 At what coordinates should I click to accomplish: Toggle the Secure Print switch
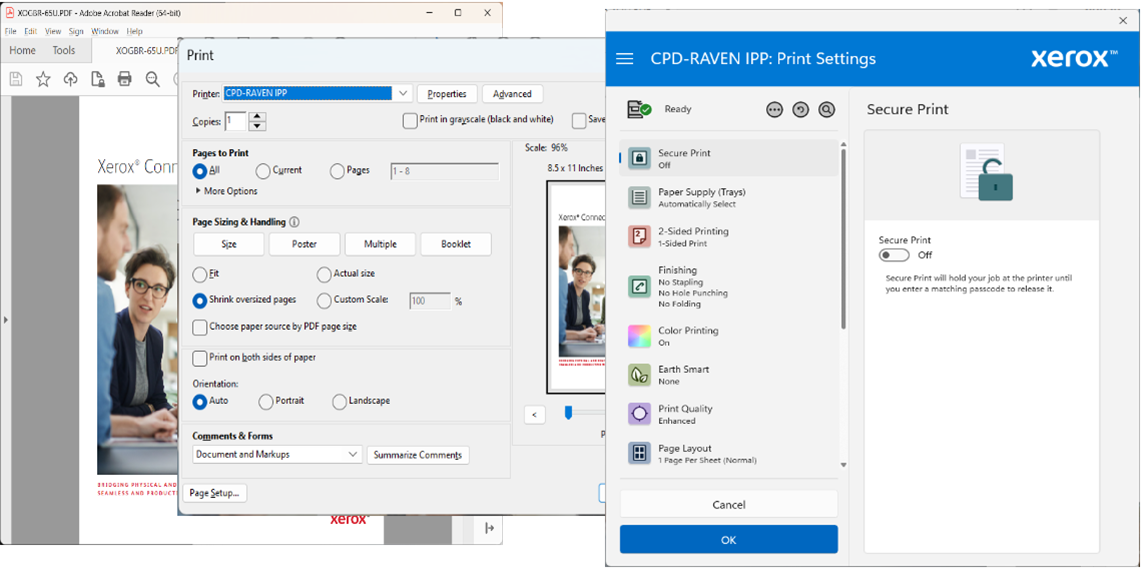894,255
